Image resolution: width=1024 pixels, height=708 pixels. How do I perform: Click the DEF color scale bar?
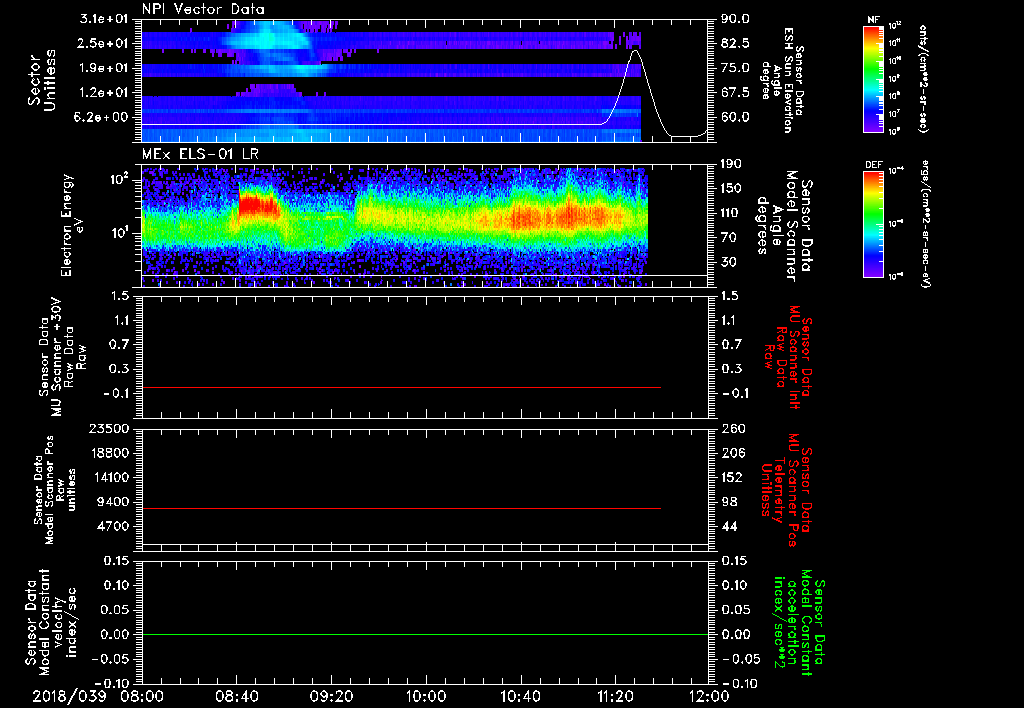tap(874, 224)
